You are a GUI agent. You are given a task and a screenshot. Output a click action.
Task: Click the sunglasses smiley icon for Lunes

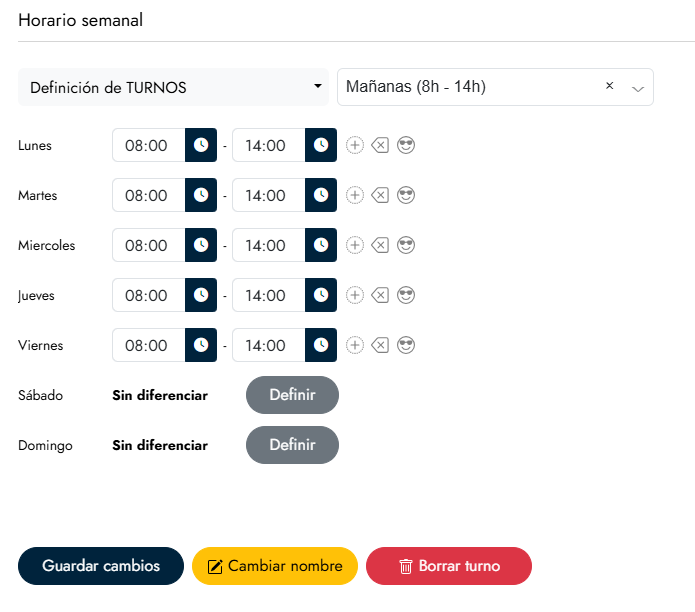coord(406,145)
